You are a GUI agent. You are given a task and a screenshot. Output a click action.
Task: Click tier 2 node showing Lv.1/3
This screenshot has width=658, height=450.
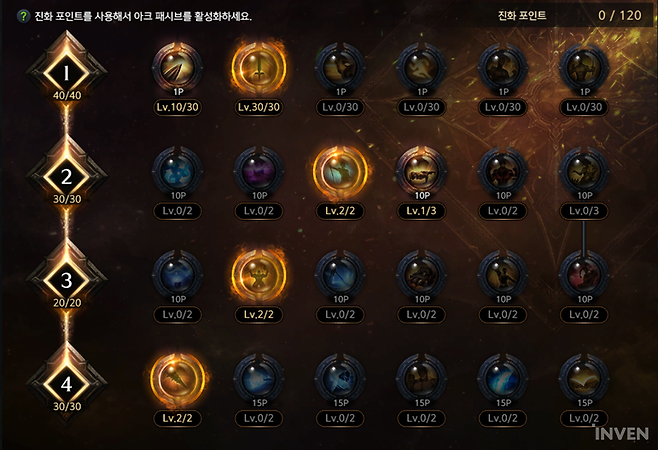[421, 172]
